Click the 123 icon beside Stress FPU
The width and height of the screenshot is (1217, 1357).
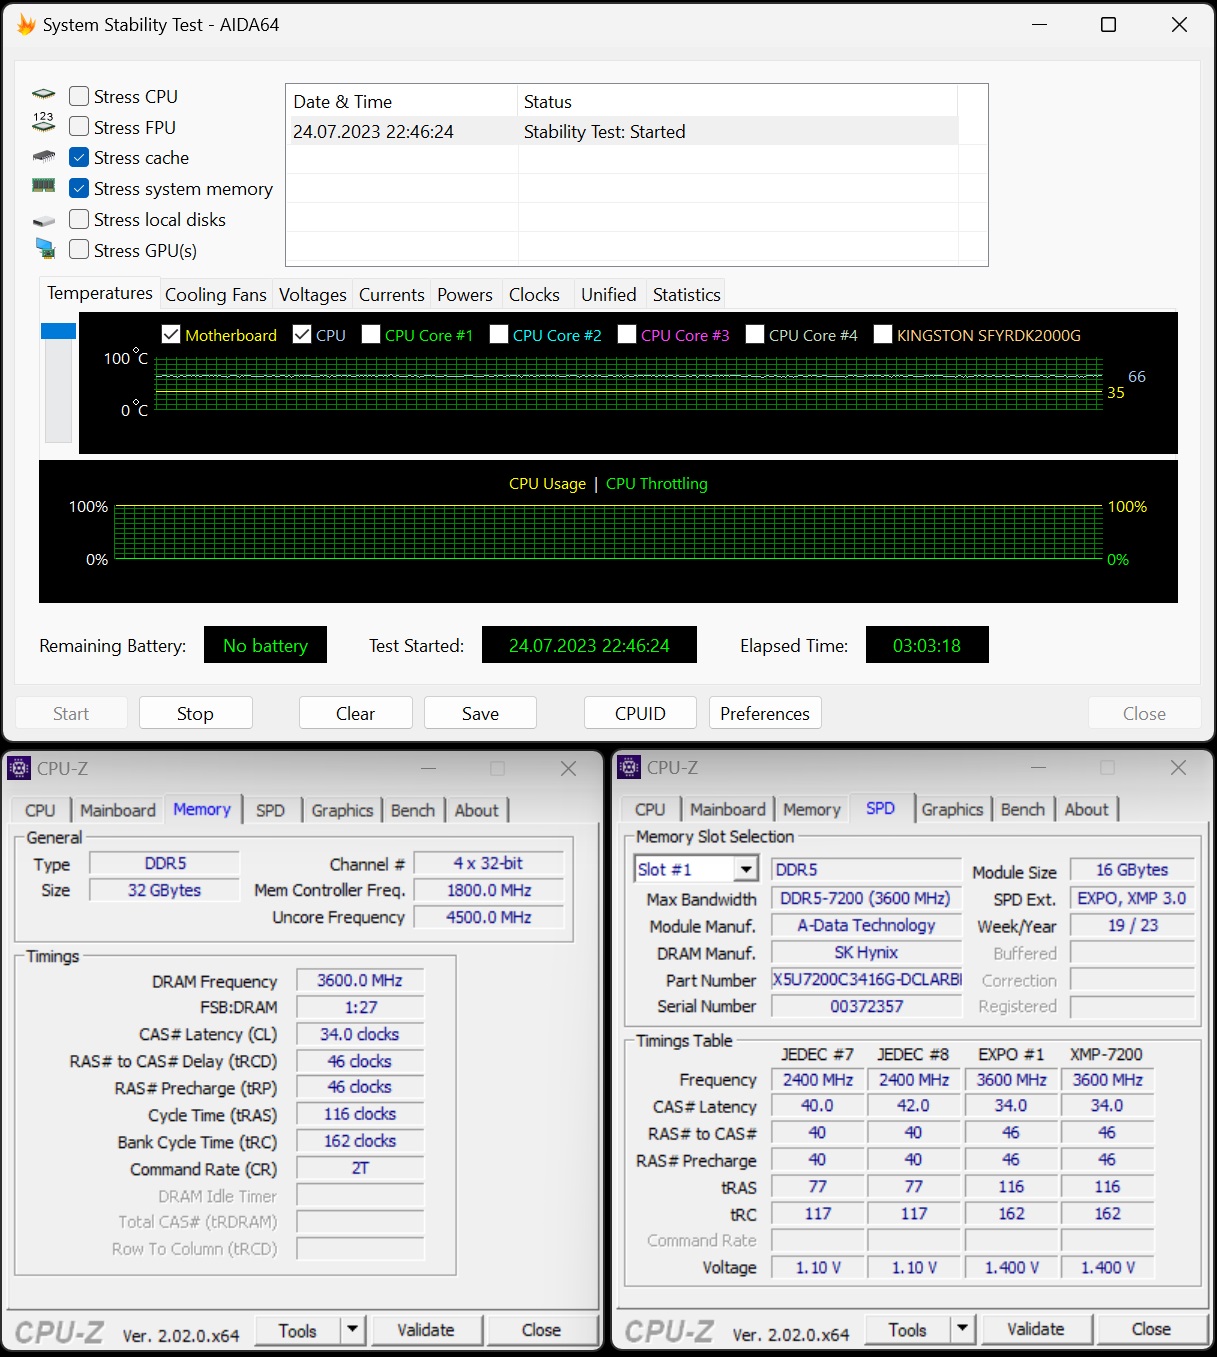(x=44, y=122)
